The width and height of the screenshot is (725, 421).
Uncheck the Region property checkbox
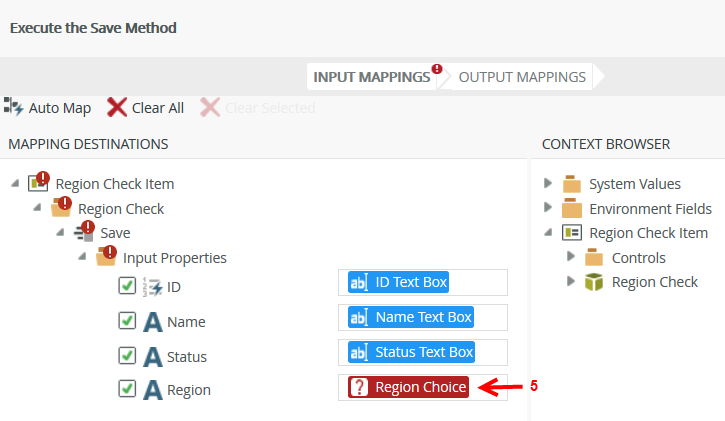point(127,389)
